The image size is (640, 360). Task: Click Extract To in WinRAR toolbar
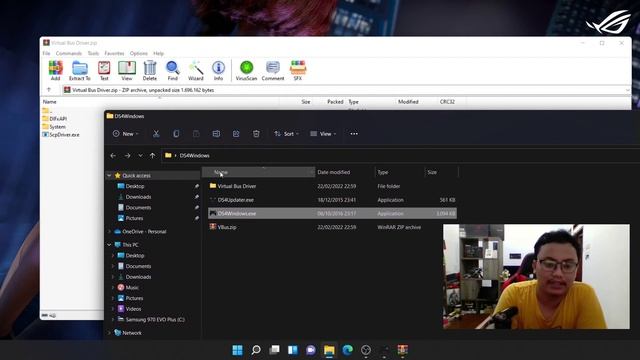80,70
